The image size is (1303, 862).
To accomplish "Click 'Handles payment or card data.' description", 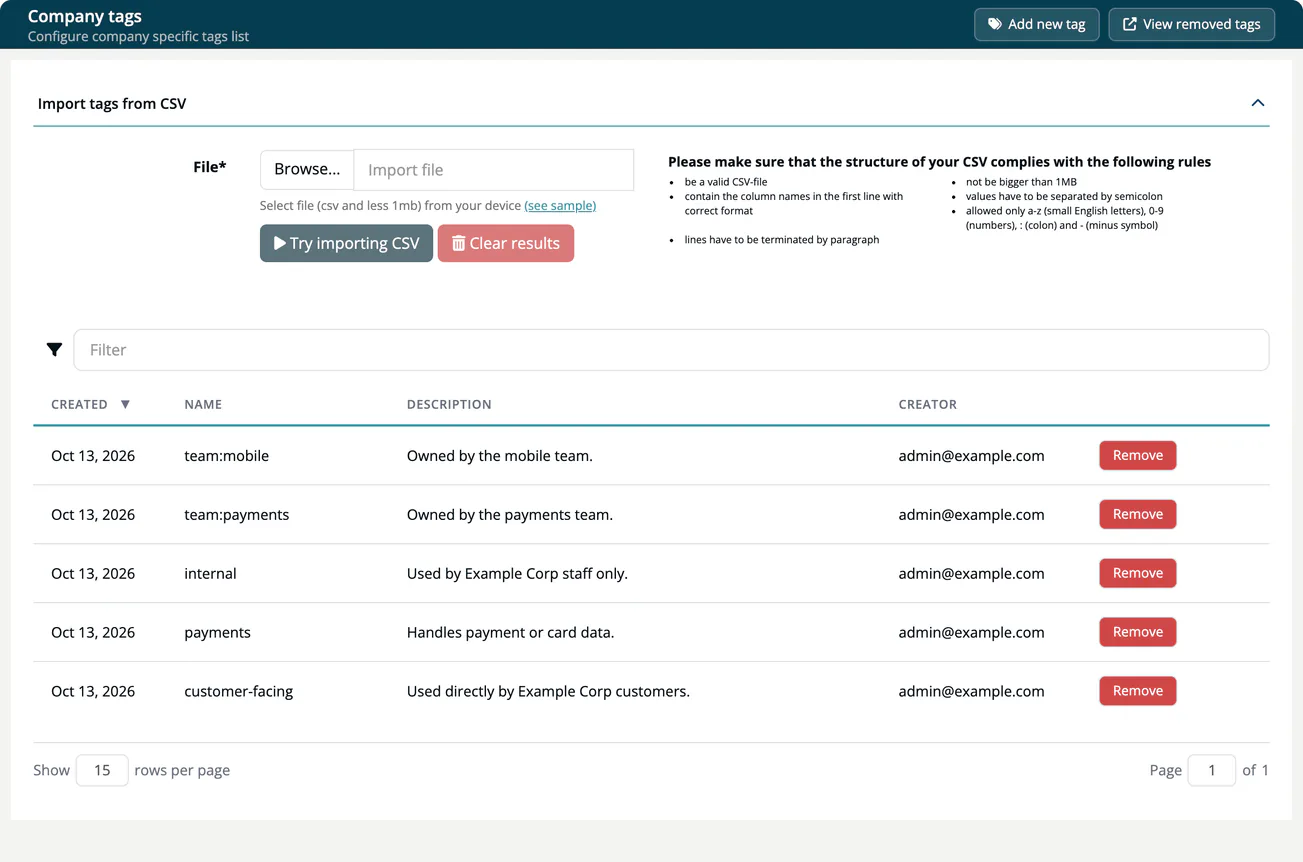I will (510, 633).
